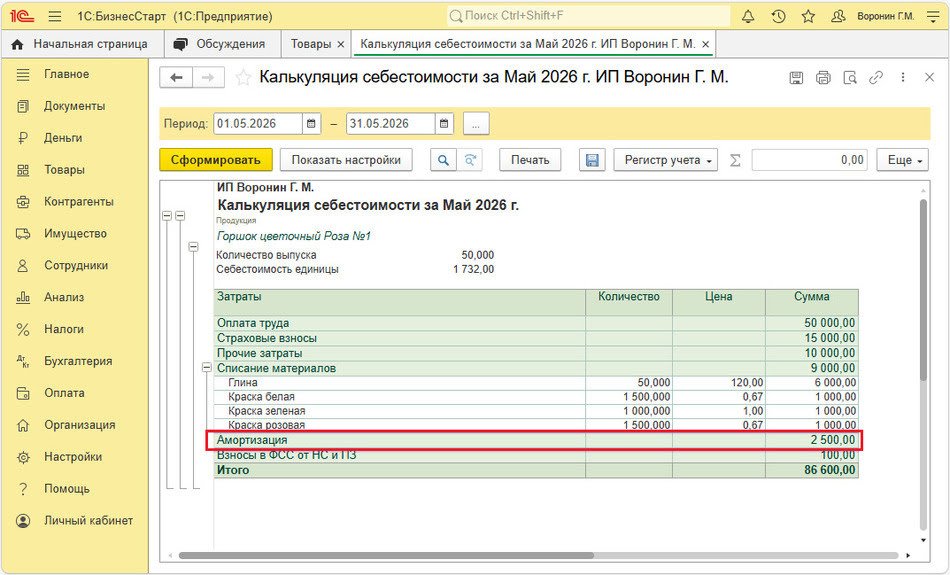The width and height of the screenshot is (950, 575).
Task: Go forward with the right arrow button
Action: (208, 78)
